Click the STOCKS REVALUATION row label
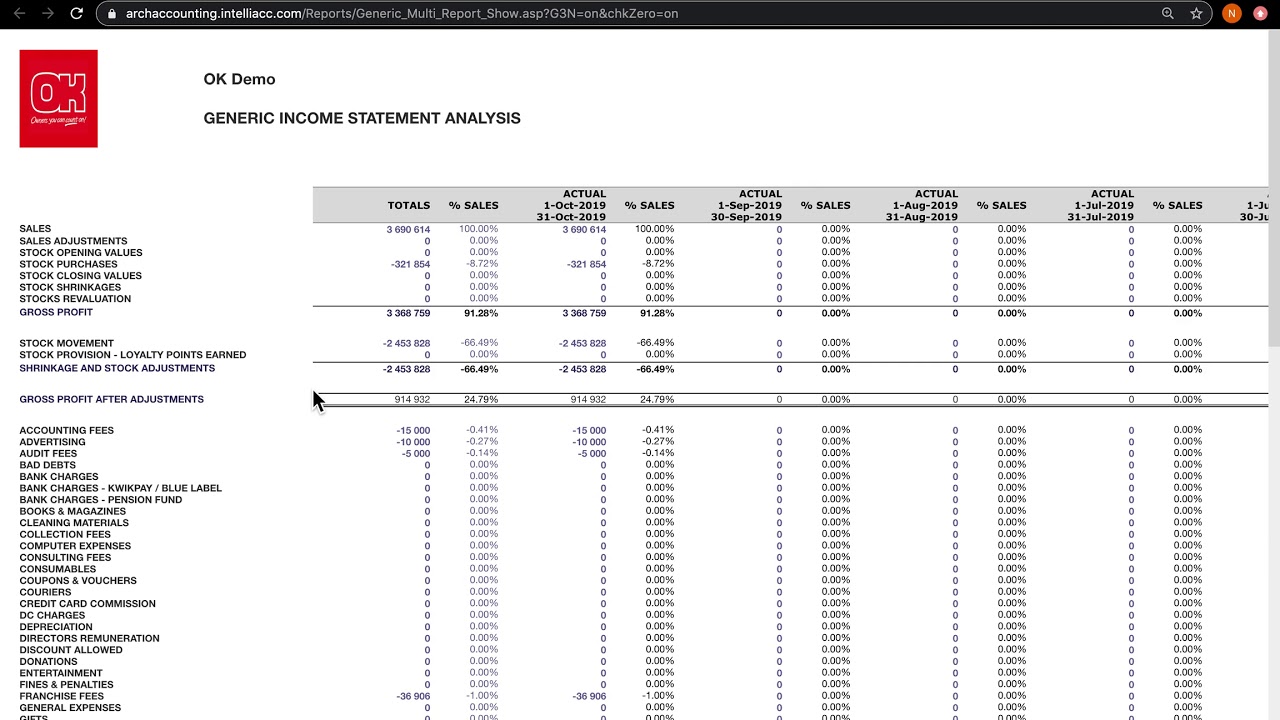1280x720 pixels. click(x=75, y=299)
